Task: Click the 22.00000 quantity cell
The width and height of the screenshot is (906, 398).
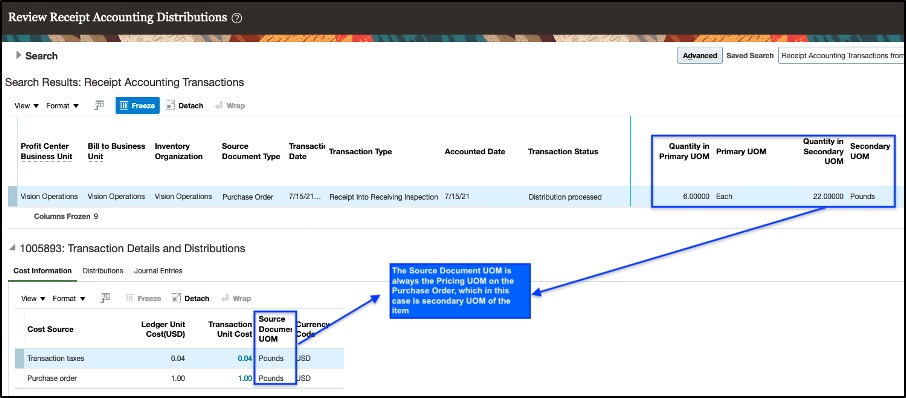Action: coord(827,196)
